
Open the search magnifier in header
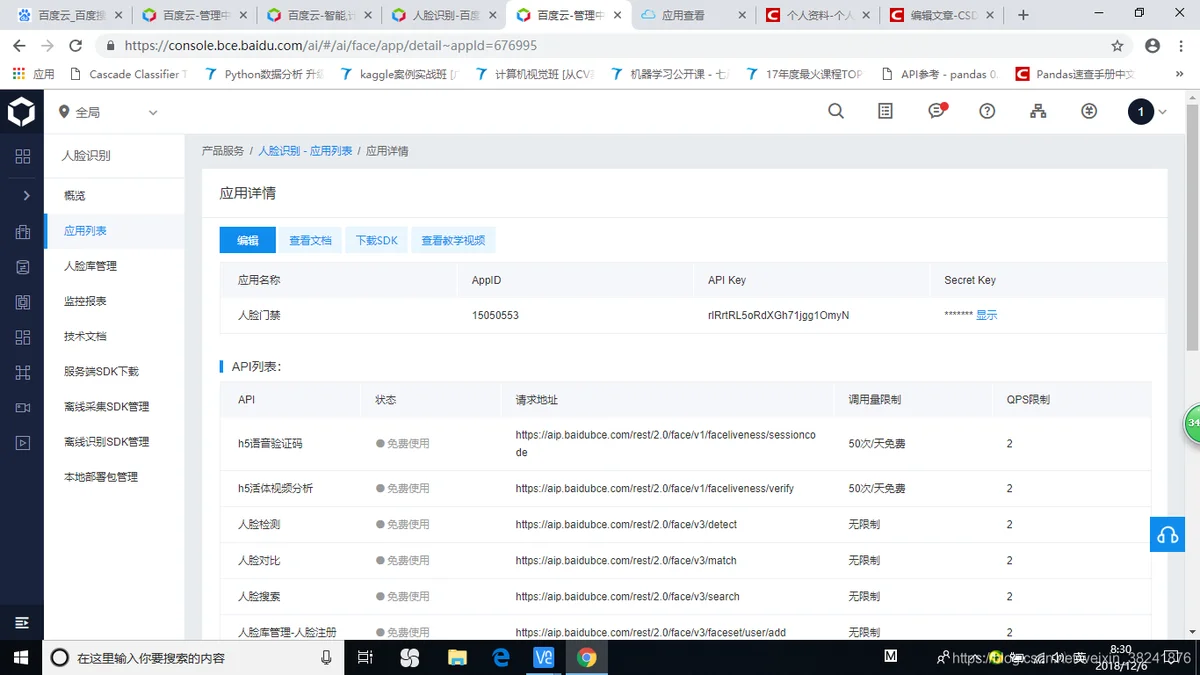(x=836, y=111)
